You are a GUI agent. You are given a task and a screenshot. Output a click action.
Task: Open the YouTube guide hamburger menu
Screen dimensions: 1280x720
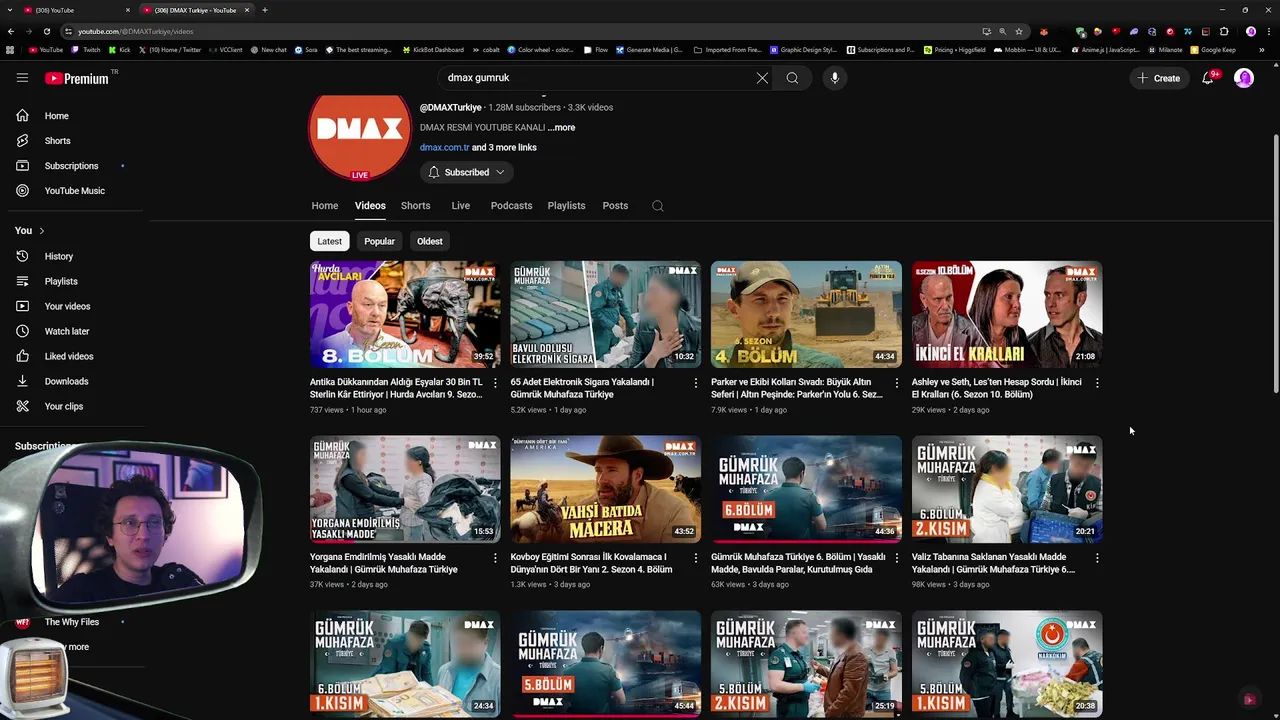(x=22, y=78)
